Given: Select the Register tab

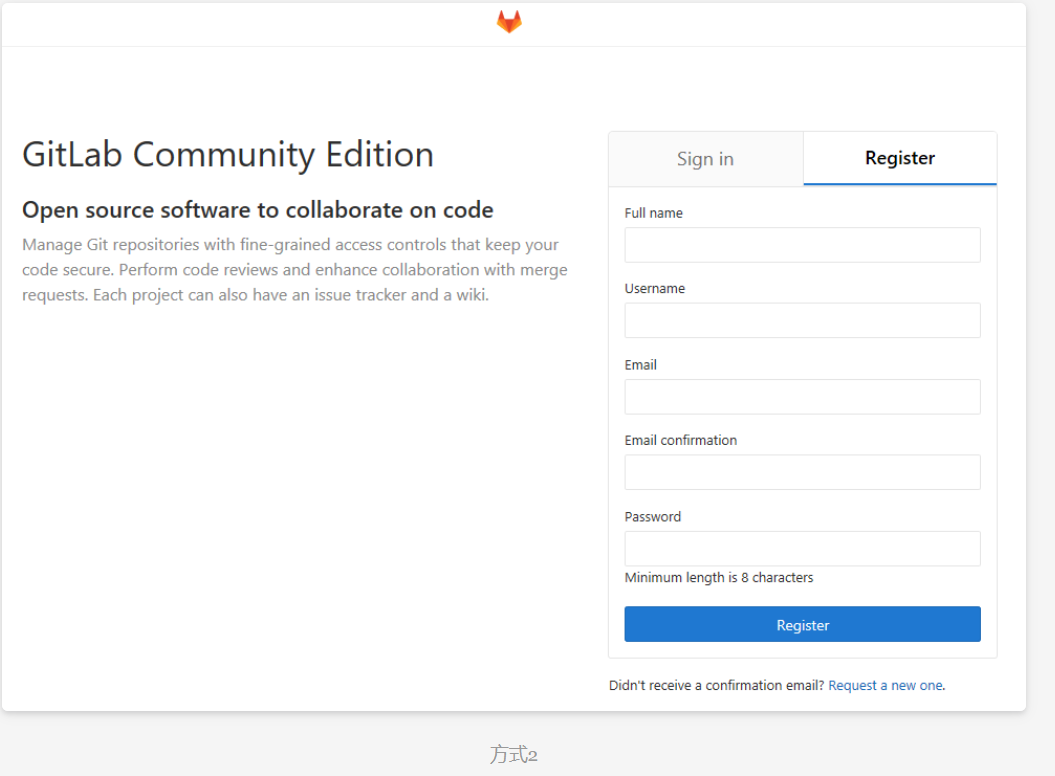Looking at the screenshot, I should tap(898, 158).
